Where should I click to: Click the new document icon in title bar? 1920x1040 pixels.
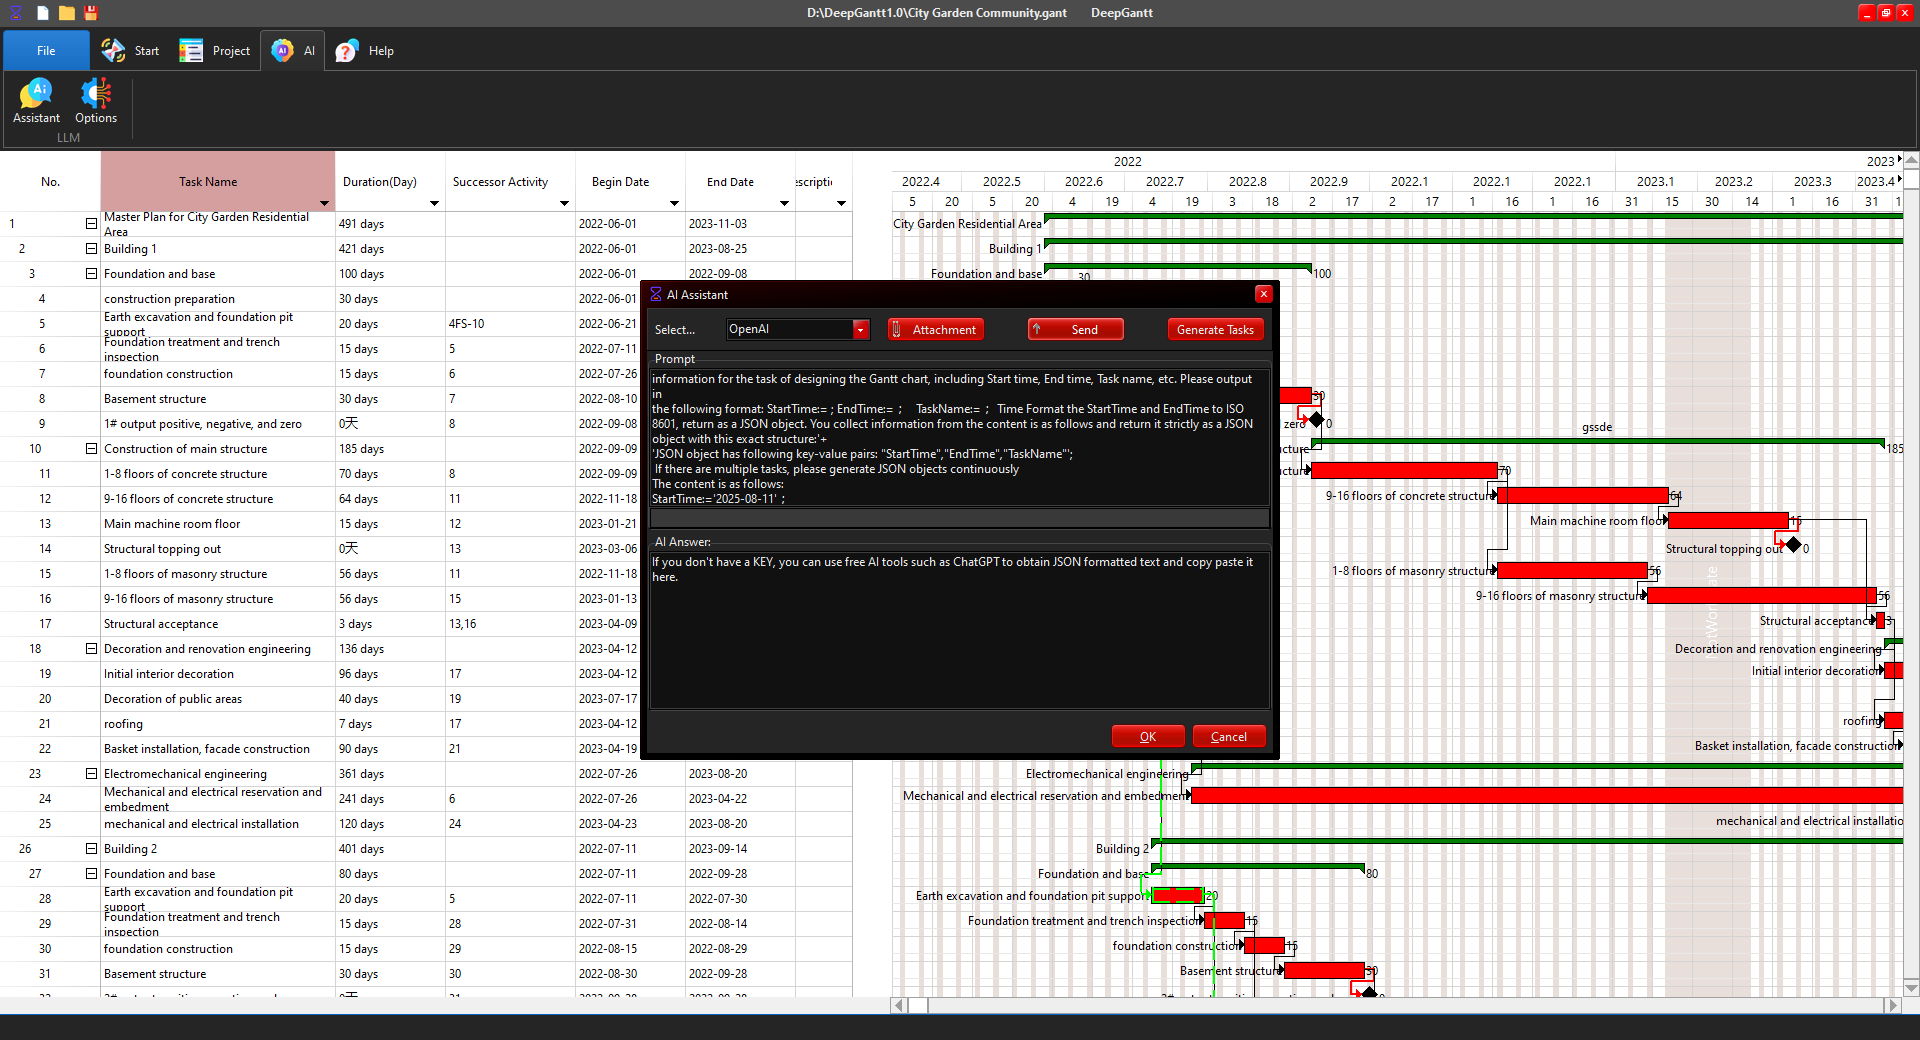tap(43, 13)
